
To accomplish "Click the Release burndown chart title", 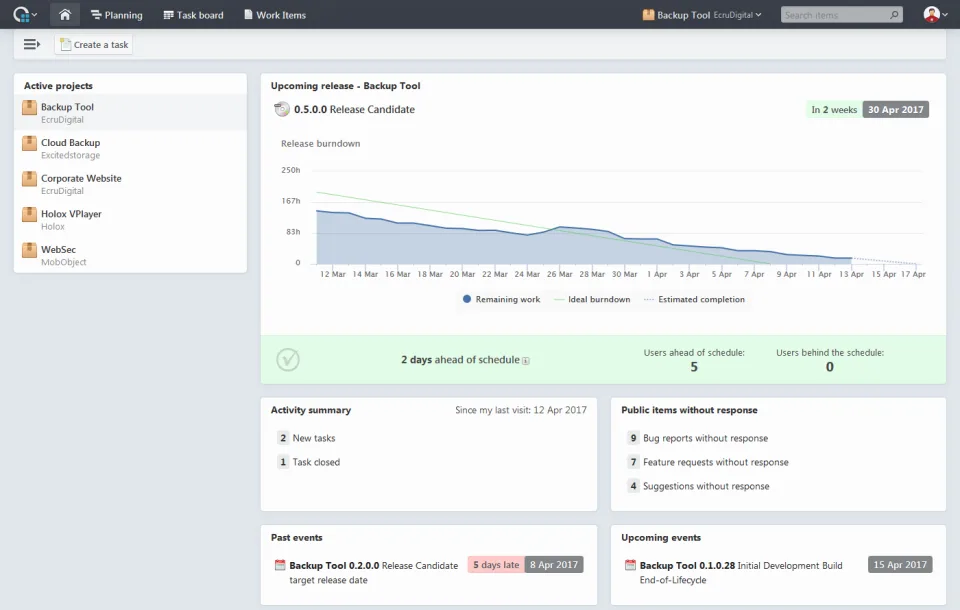I will (x=320, y=143).
